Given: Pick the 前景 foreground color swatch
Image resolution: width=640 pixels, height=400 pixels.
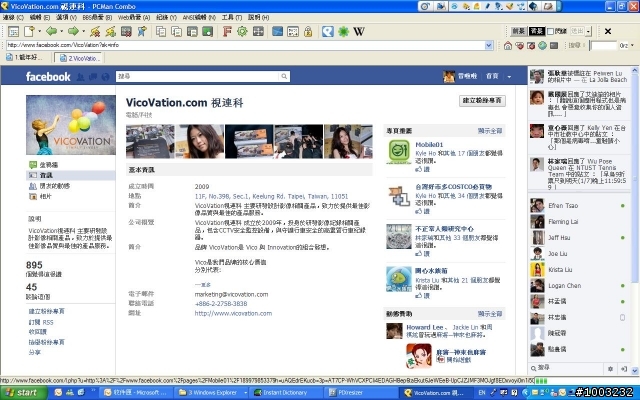Looking at the screenshot, I should (518, 31).
